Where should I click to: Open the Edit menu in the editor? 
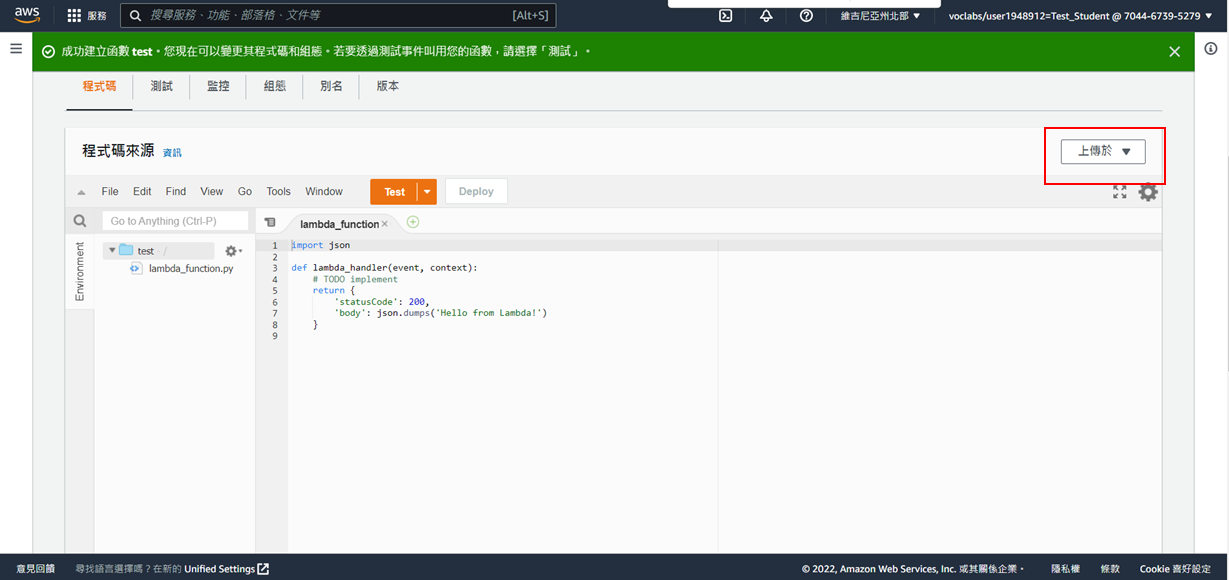(142, 192)
